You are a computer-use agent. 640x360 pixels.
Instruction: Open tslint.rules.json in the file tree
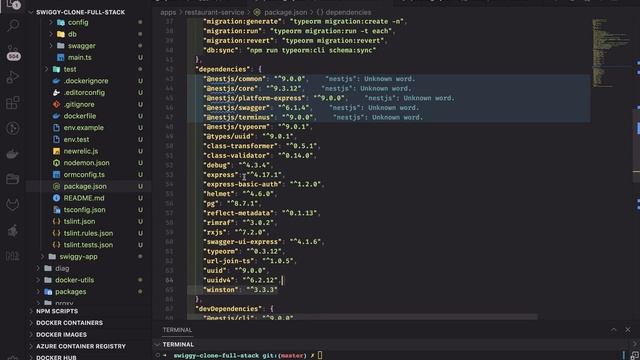pyautogui.click(x=89, y=233)
